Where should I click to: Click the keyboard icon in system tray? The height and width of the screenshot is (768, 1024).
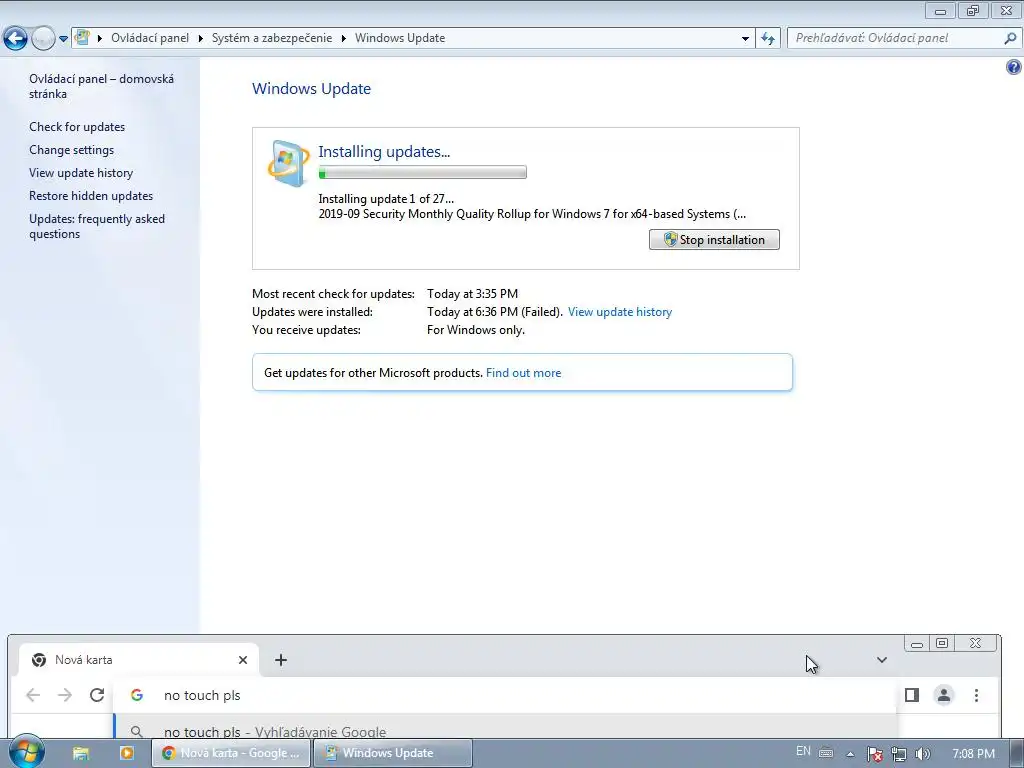826,752
